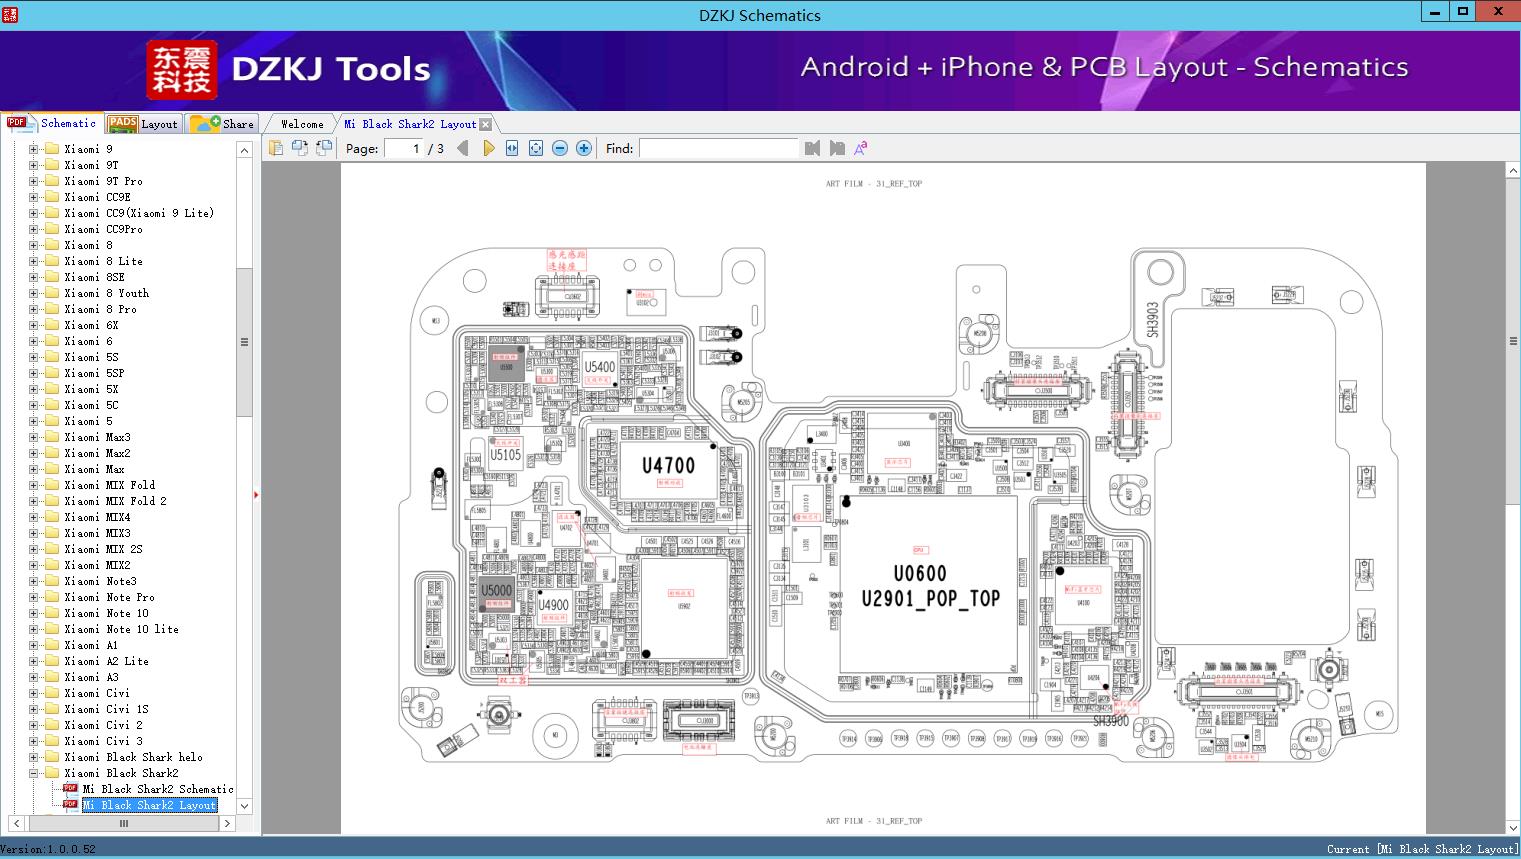Screen dimensions: 1521x859
Task: Click the folder icon beside Xiaomi Civi 2
Action: (51, 725)
